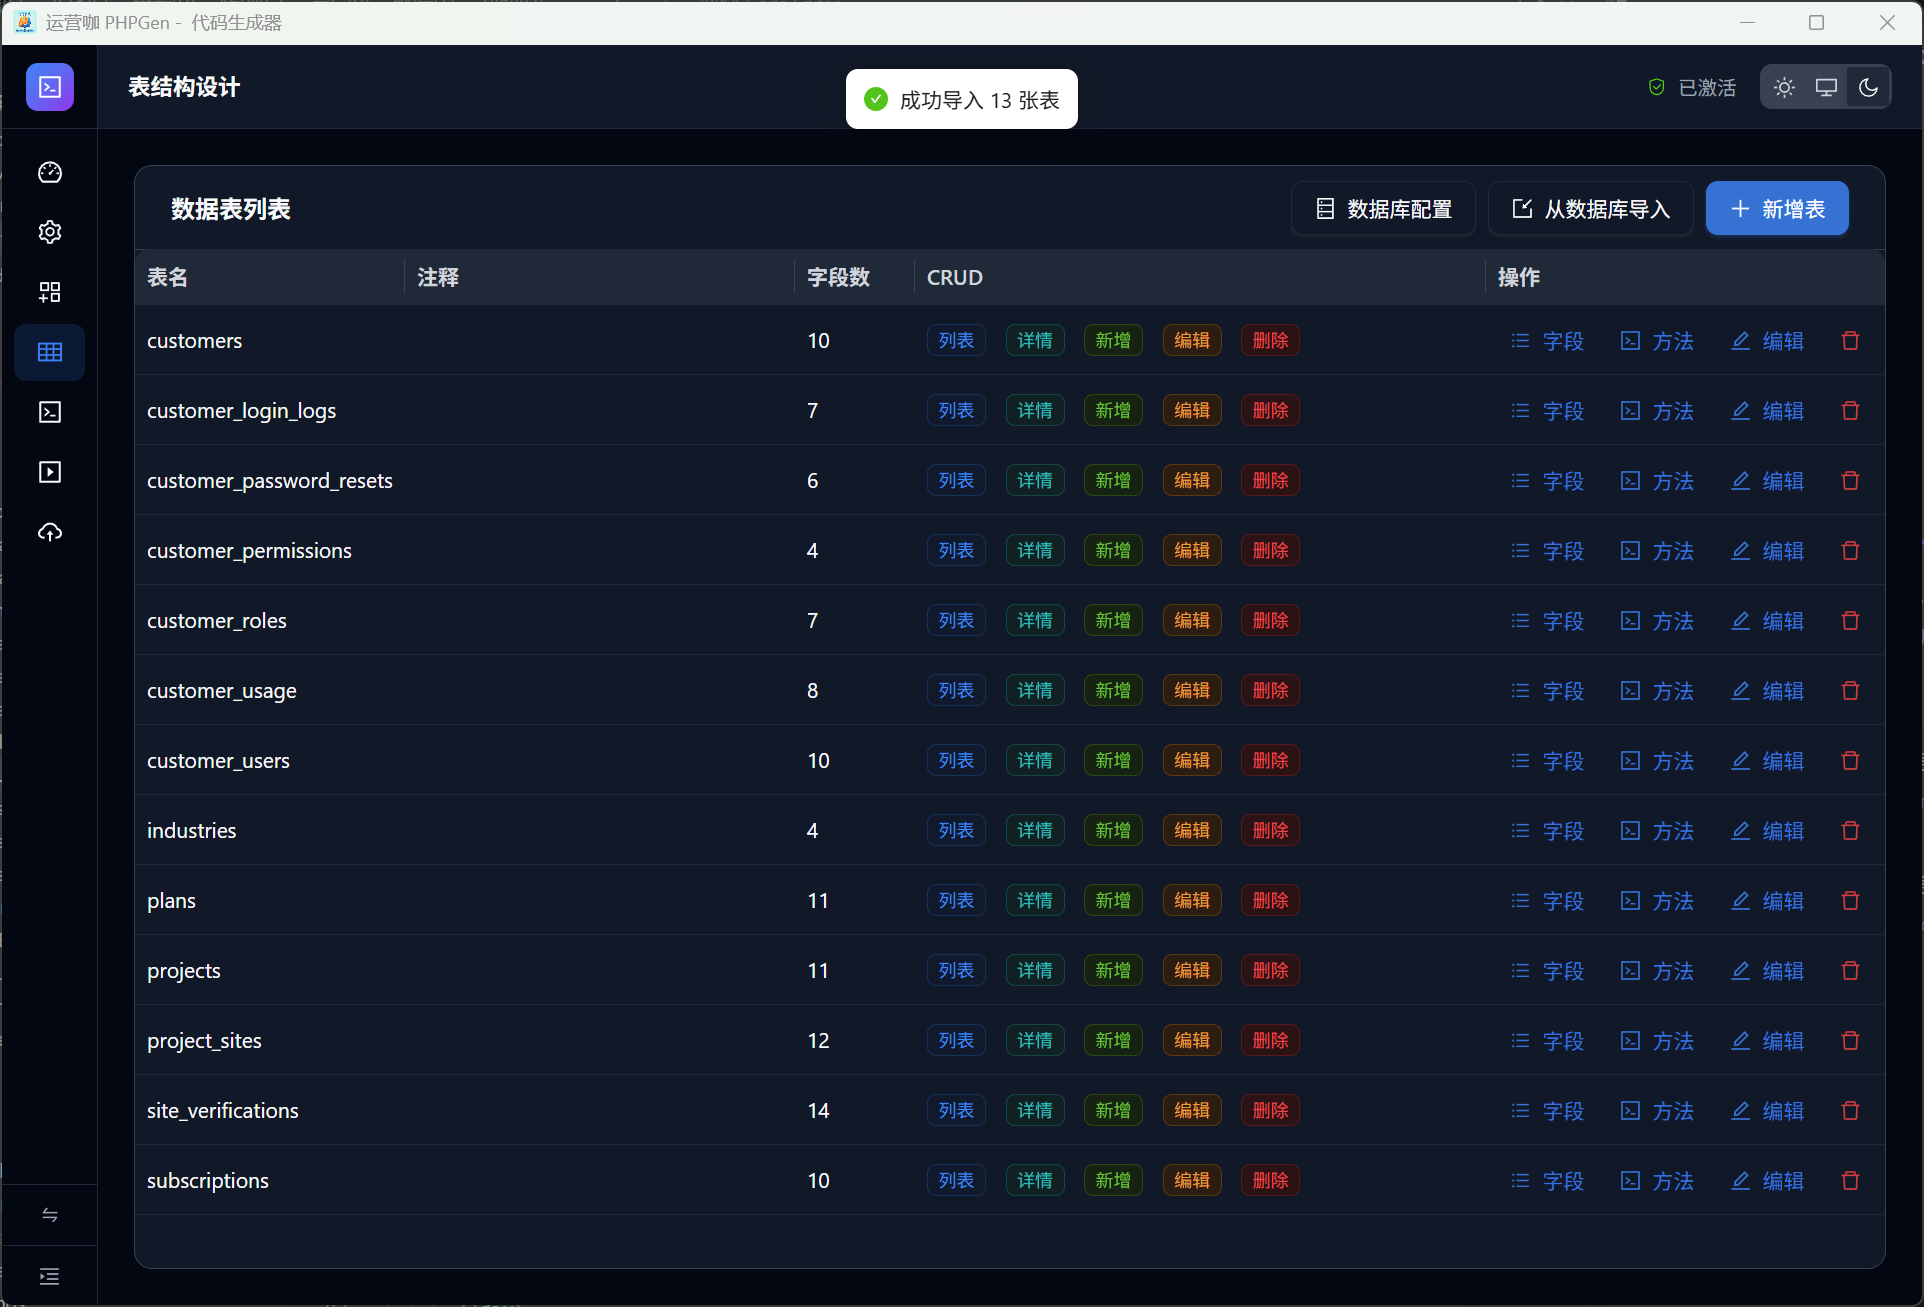The height and width of the screenshot is (1307, 1924).
Task: Toggle 详情 CRUD tag for customer_login_logs
Action: coord(1035,411)
